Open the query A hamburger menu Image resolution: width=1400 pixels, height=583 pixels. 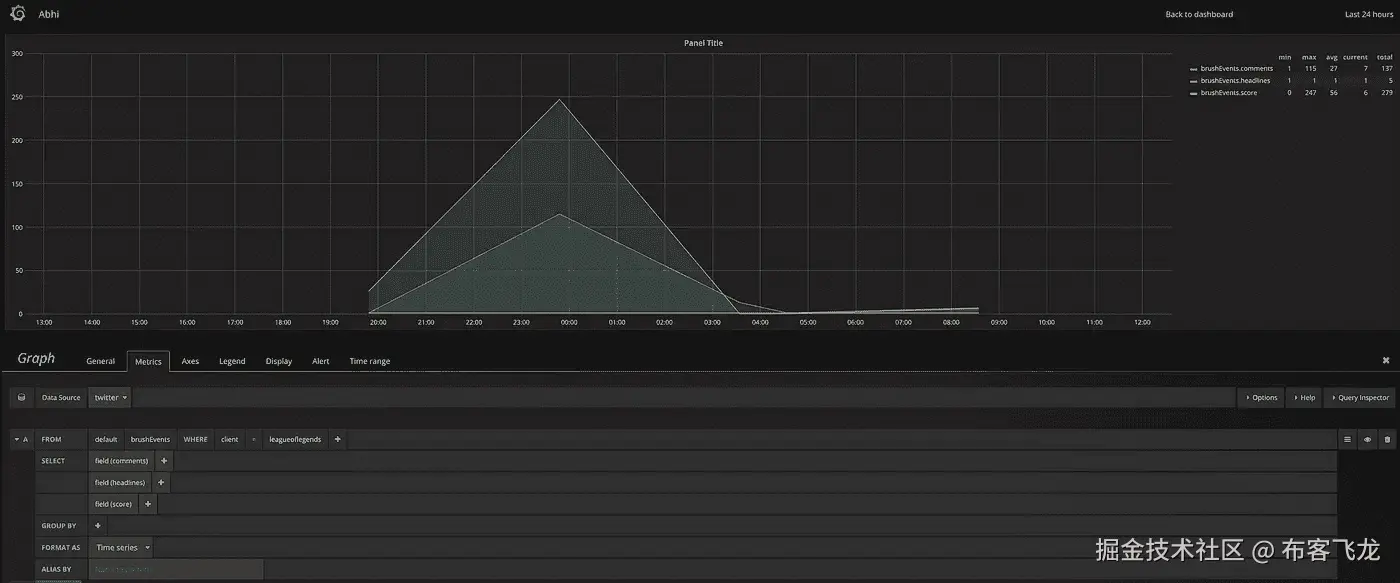pyautogui.click(x=1347, y=439)
